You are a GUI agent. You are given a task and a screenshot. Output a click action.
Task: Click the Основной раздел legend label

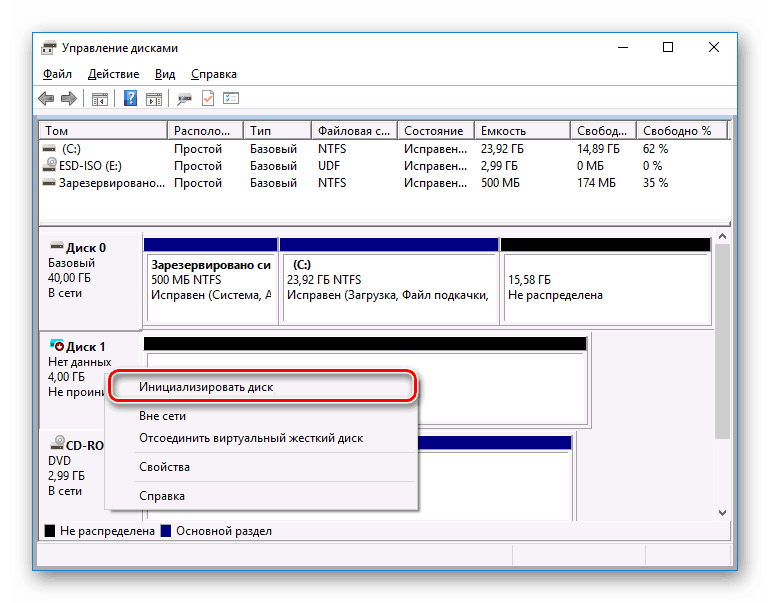(x=224, y=531)
